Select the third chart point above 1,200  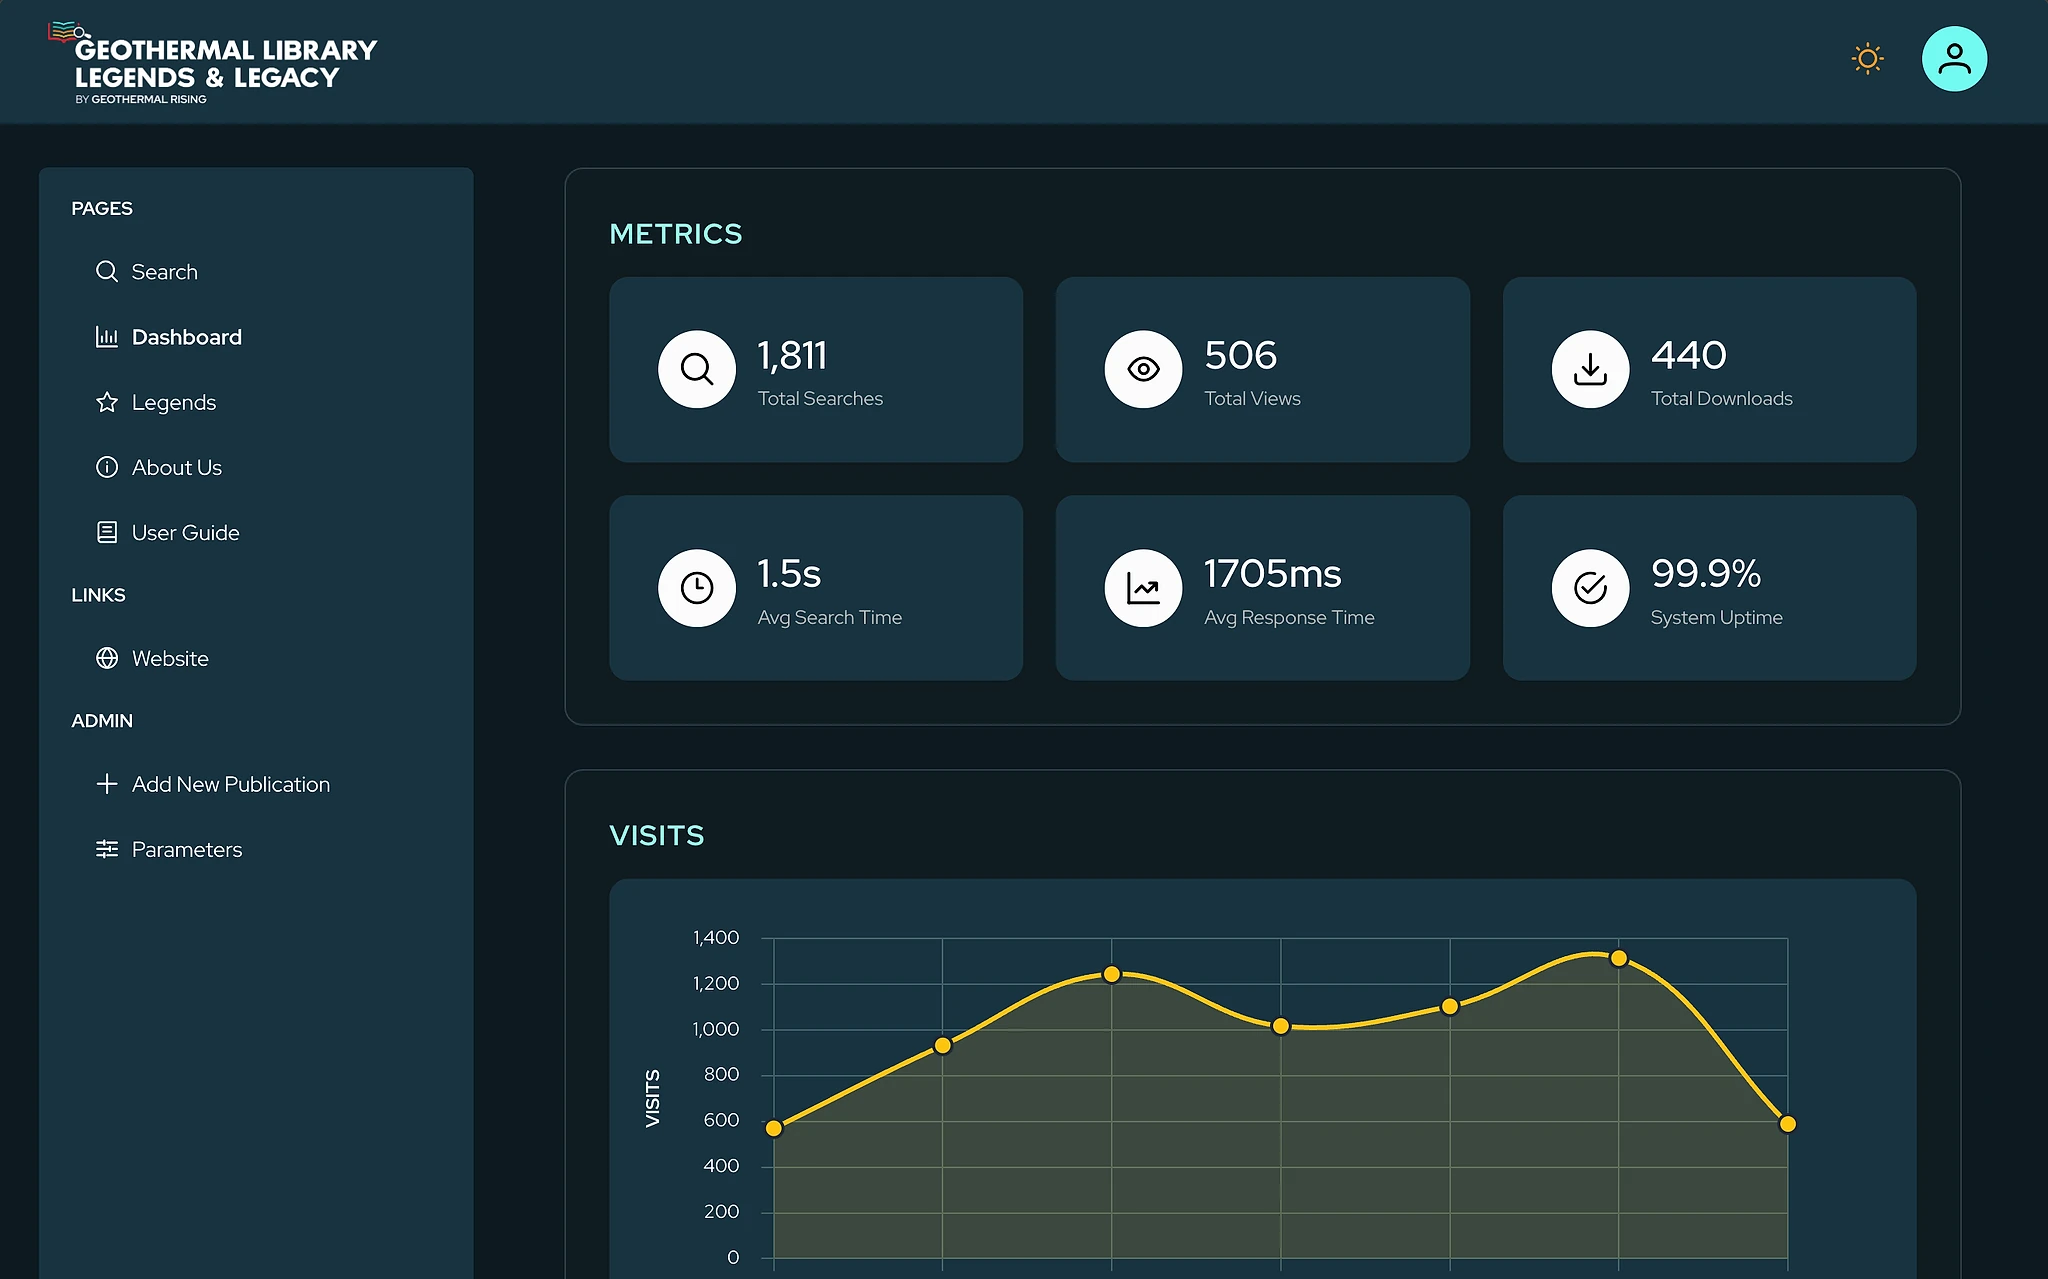point(1111,974)
